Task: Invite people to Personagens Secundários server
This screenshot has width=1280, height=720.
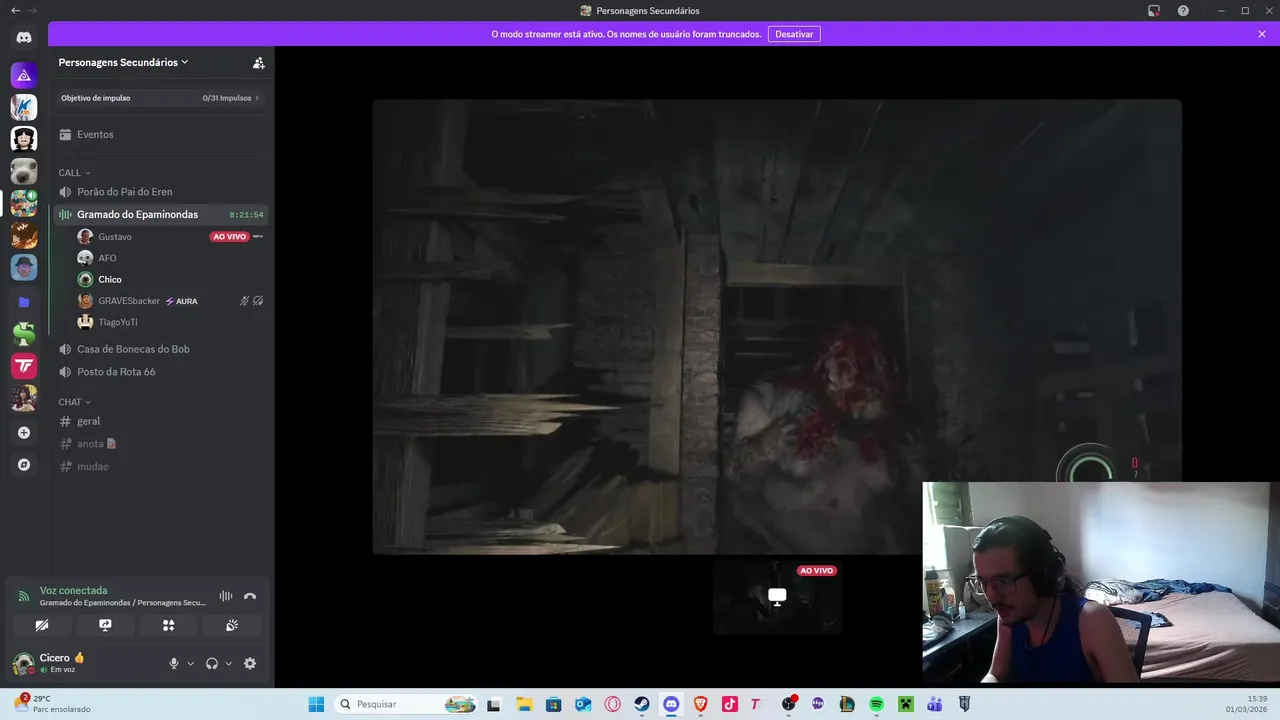Action: [x=259, y=62]
